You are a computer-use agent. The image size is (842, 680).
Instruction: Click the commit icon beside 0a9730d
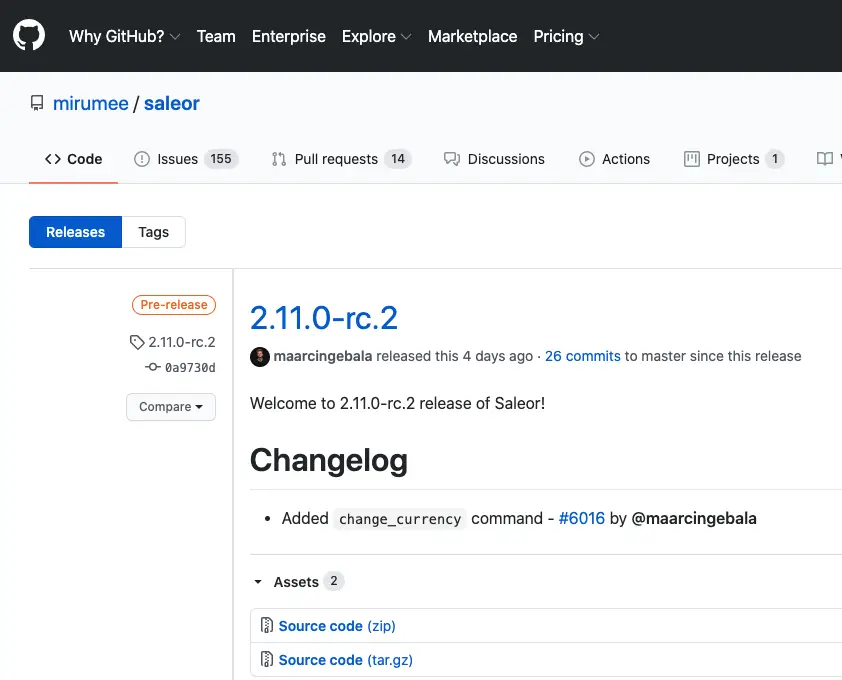coord(153,367)
